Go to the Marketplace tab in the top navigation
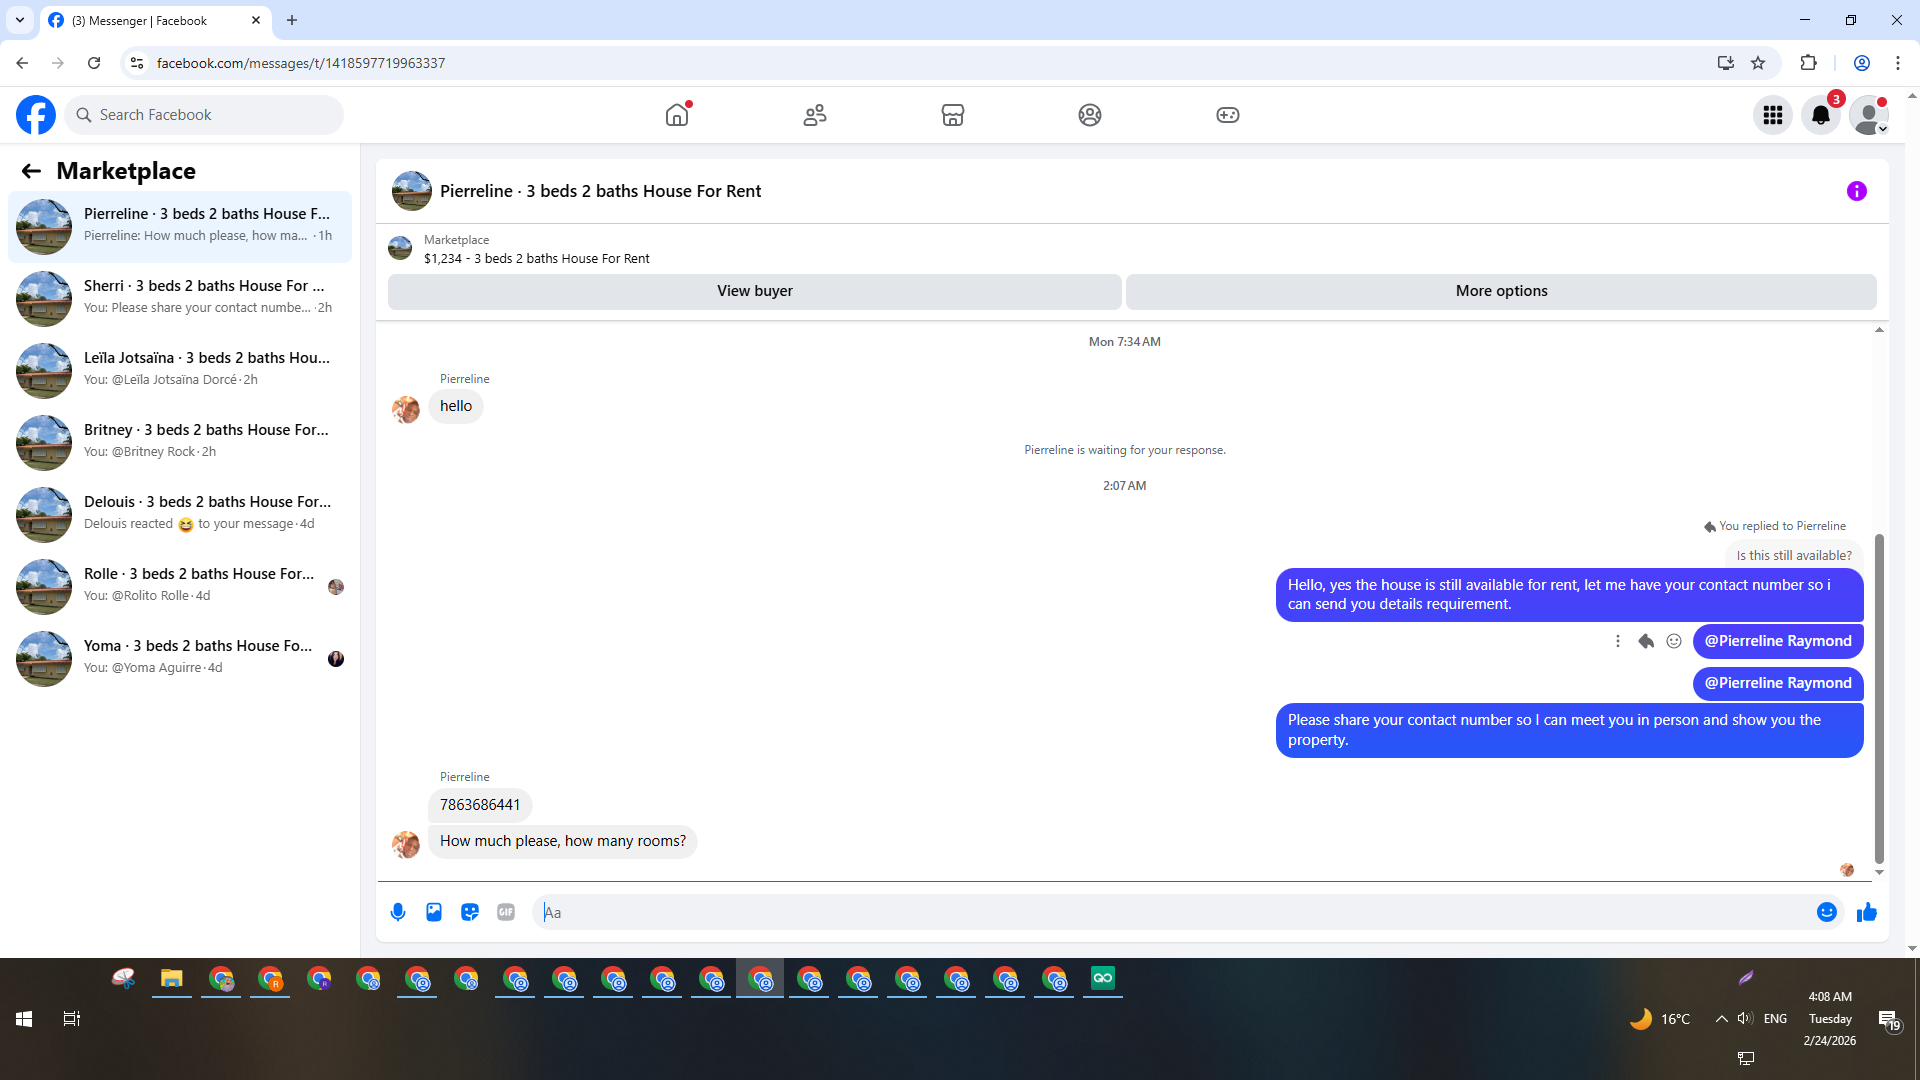This screenshot has height=1080, width=1920. pos(952,115)
